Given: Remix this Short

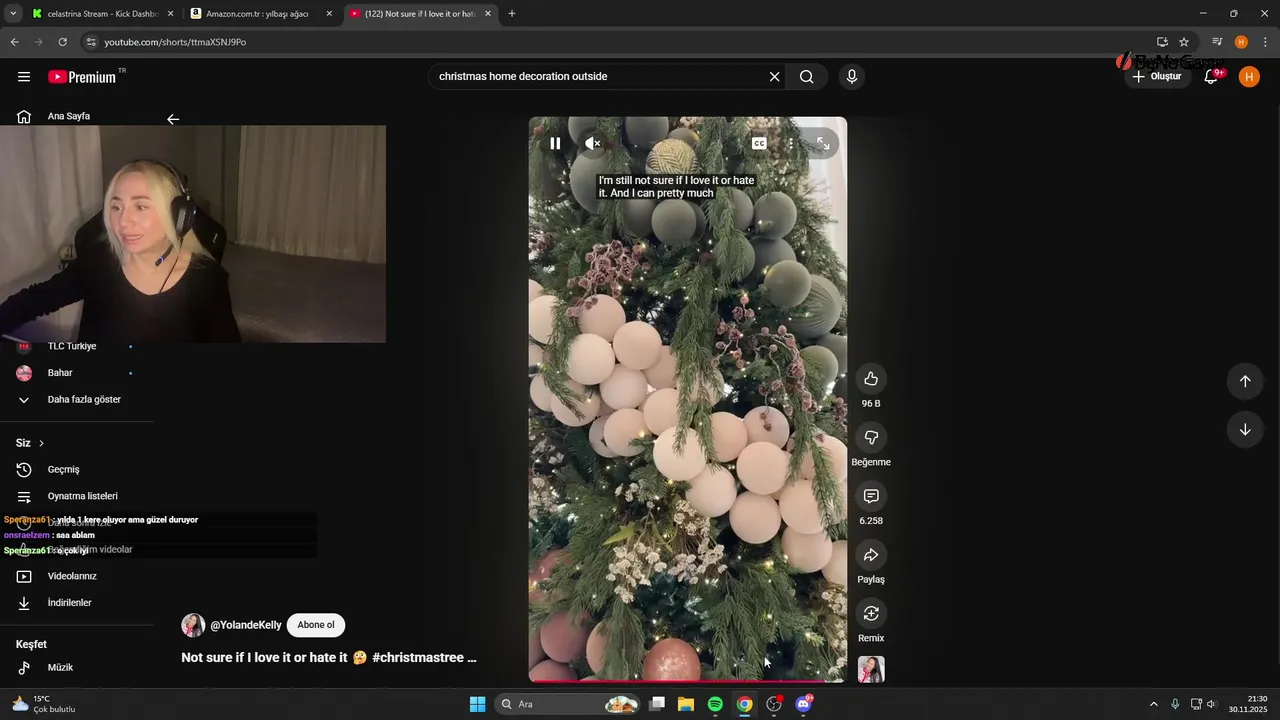Looking at the screenshot, I should click(x=871, y=613).
